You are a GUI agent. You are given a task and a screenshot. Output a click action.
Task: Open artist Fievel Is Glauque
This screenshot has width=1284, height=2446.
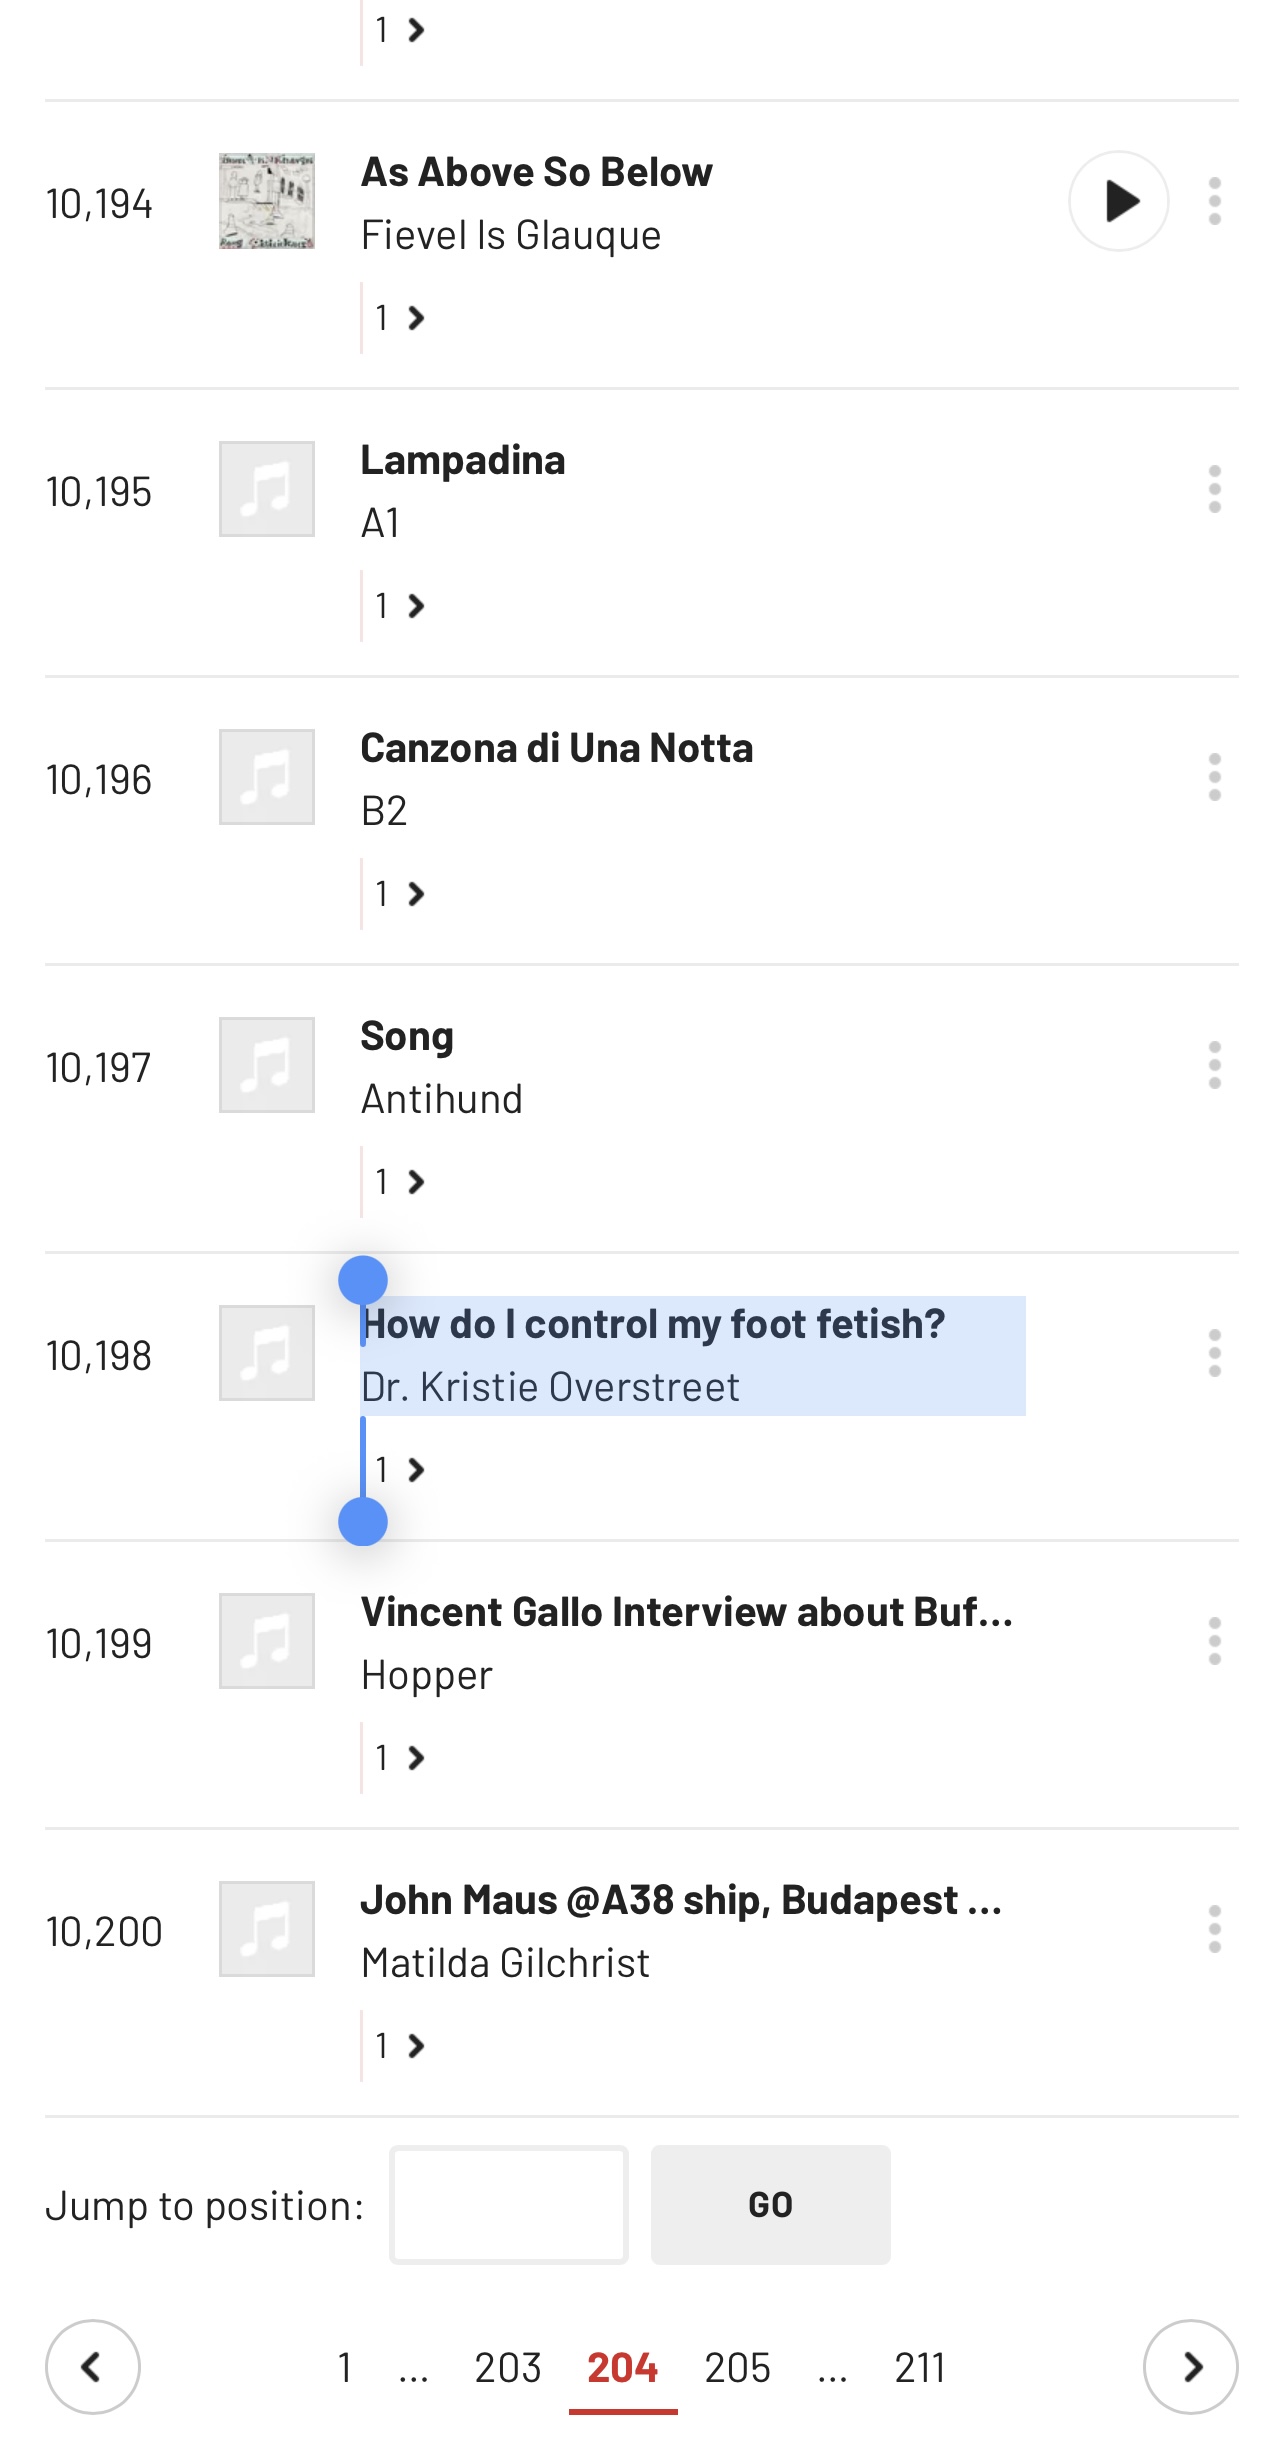point(510,236)
